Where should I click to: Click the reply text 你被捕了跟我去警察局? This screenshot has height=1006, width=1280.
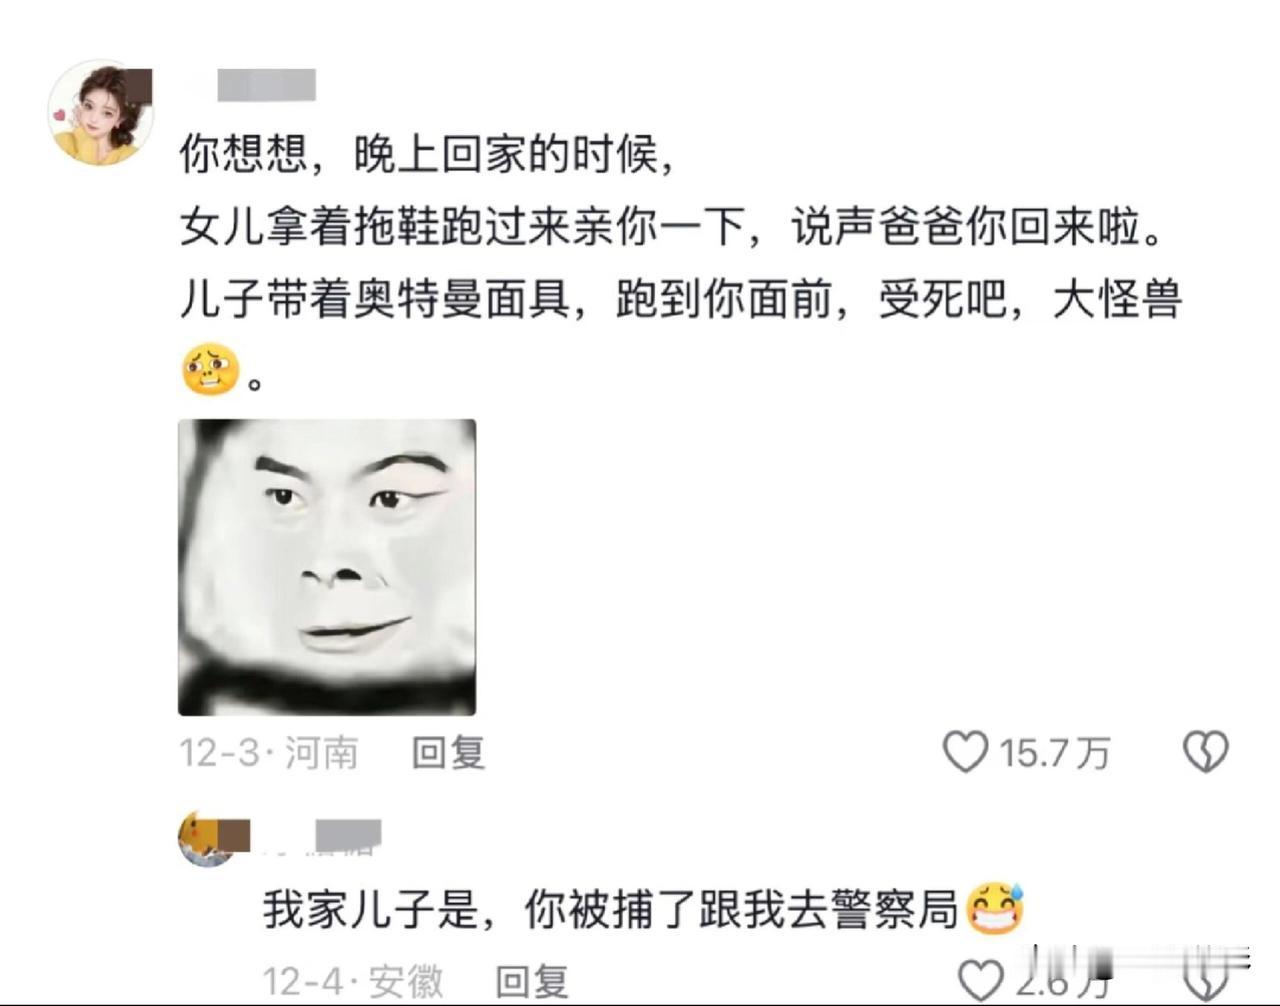tap(741, 909)
